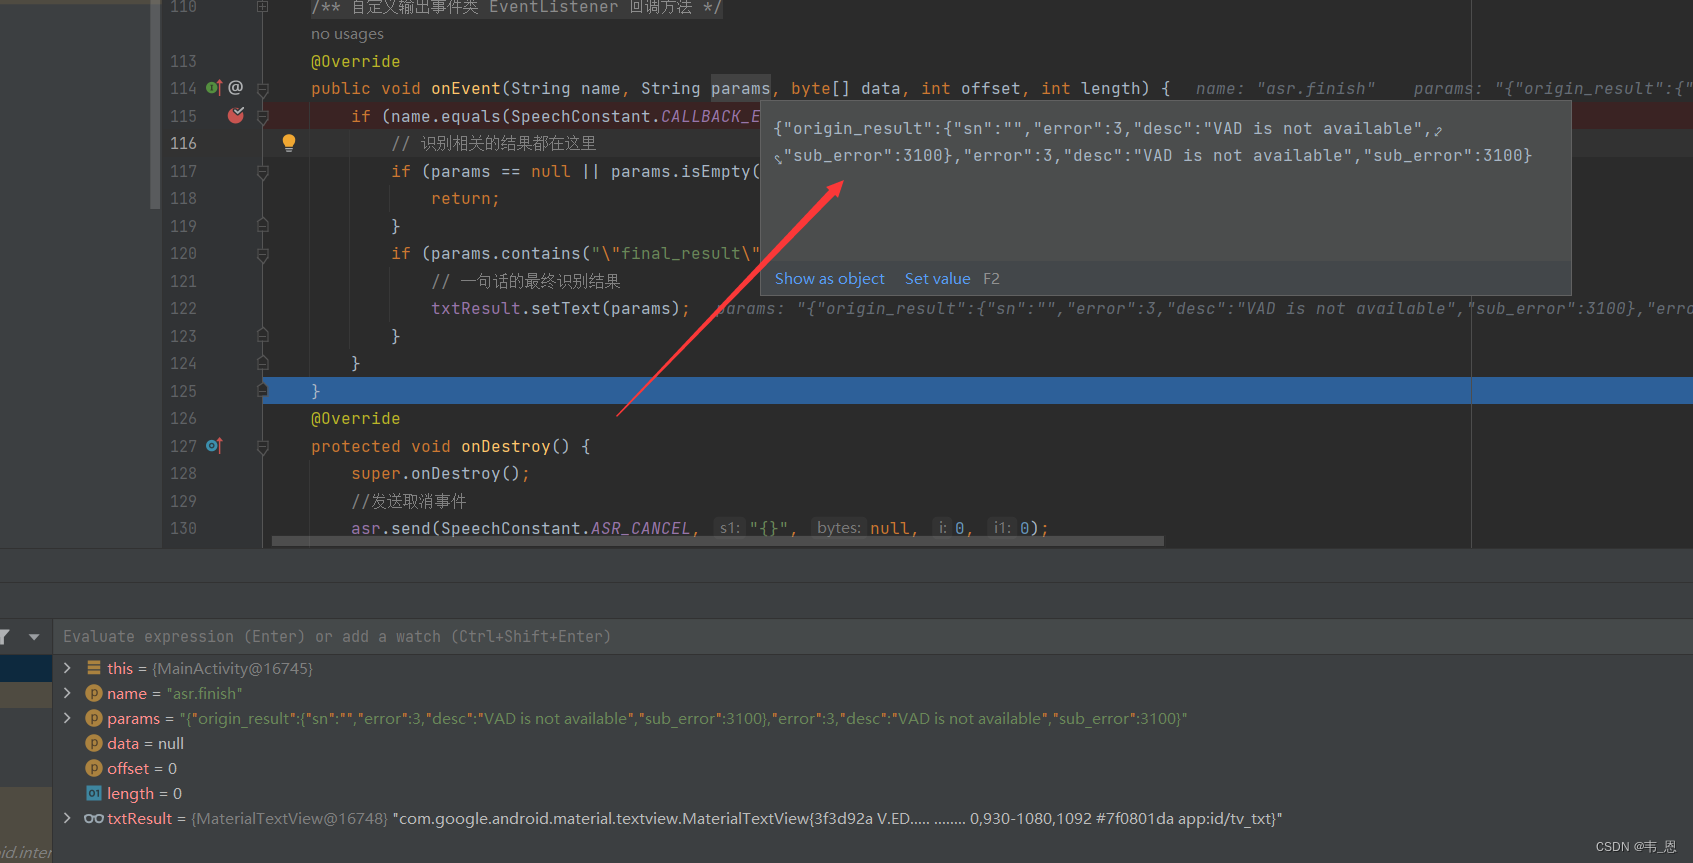Select the 'length = 0' variable row

(x=872, y=793)
